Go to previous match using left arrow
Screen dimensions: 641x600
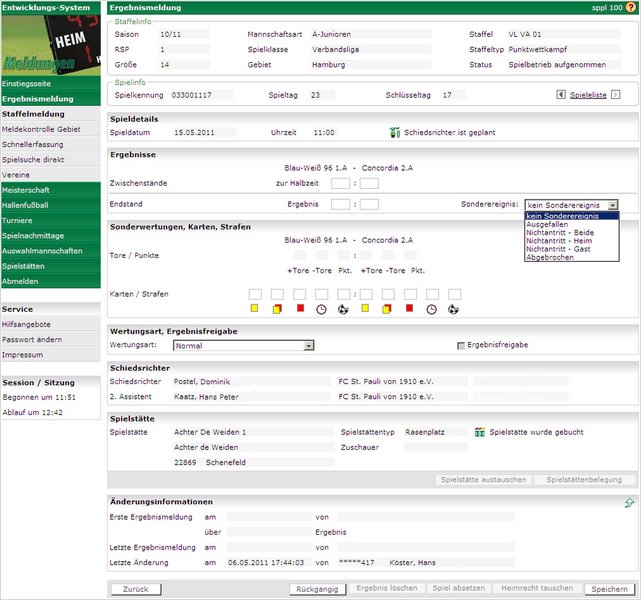coord(561,95)
